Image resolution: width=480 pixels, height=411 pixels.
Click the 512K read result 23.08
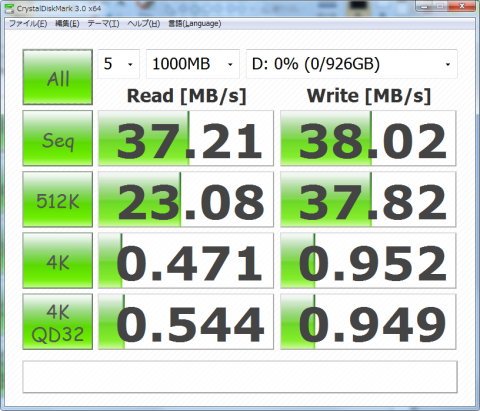coord(186,199)
